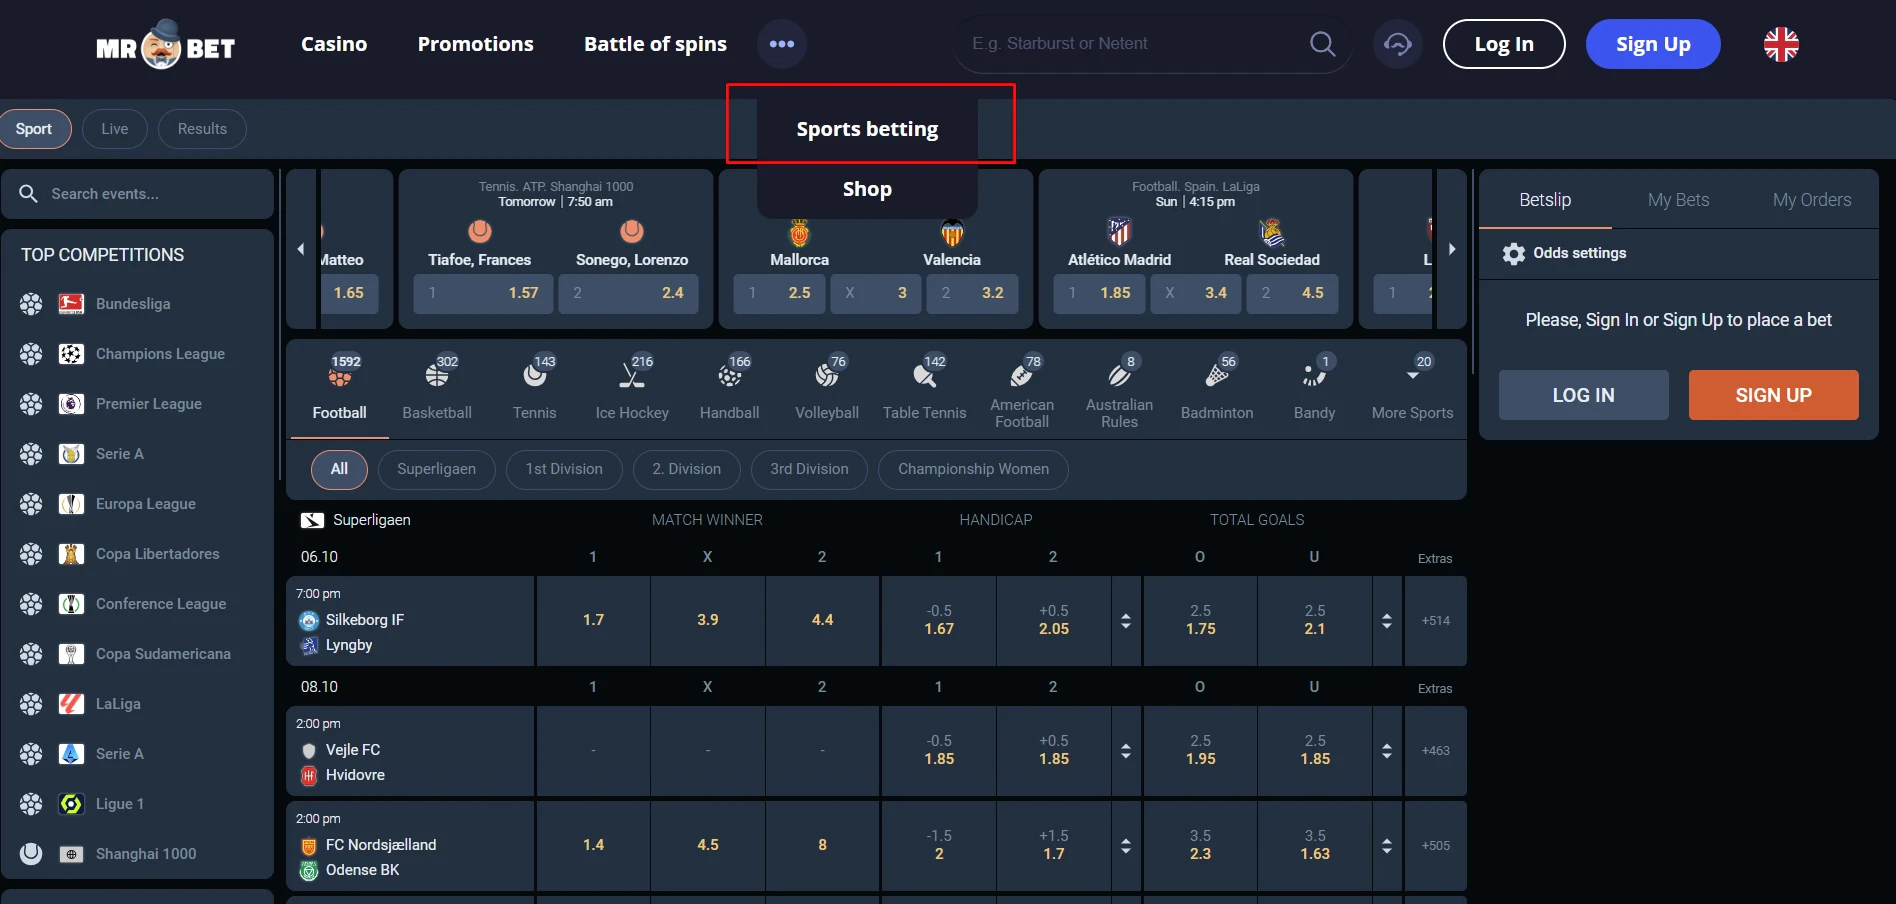Viewport: 1896px width, 904px height.
Task: Open the Casino menu item
Action: pyautogui.click(x=334, y=44)
